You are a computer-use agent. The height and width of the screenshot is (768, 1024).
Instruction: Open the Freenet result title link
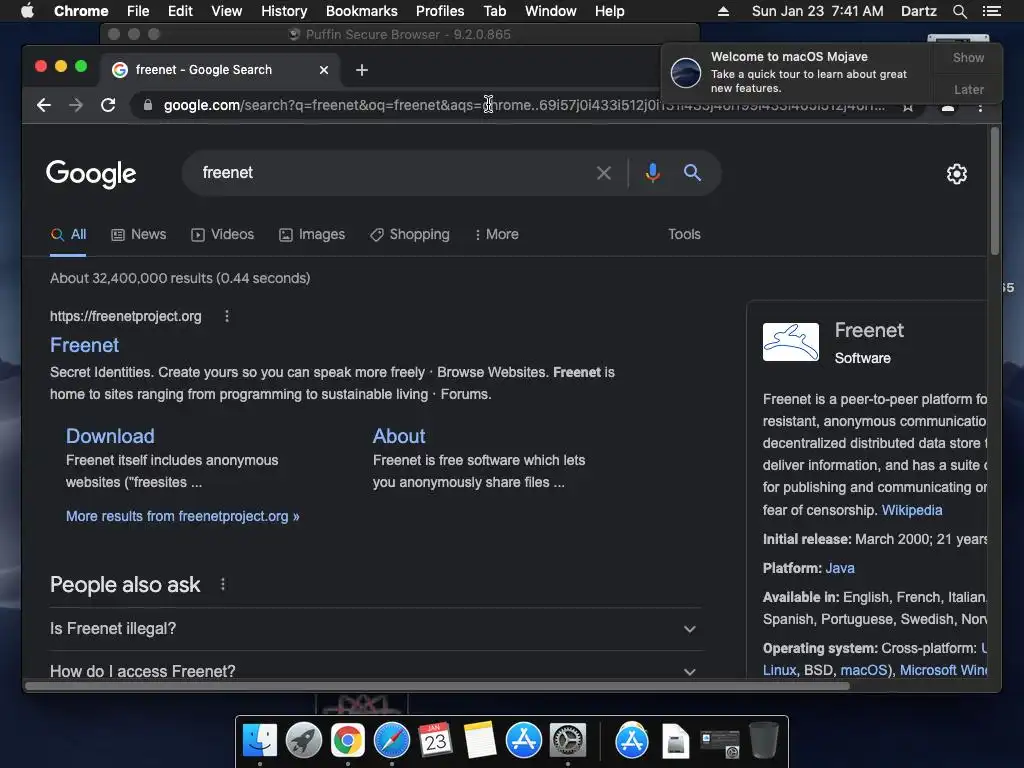click(x=85, y=345)
